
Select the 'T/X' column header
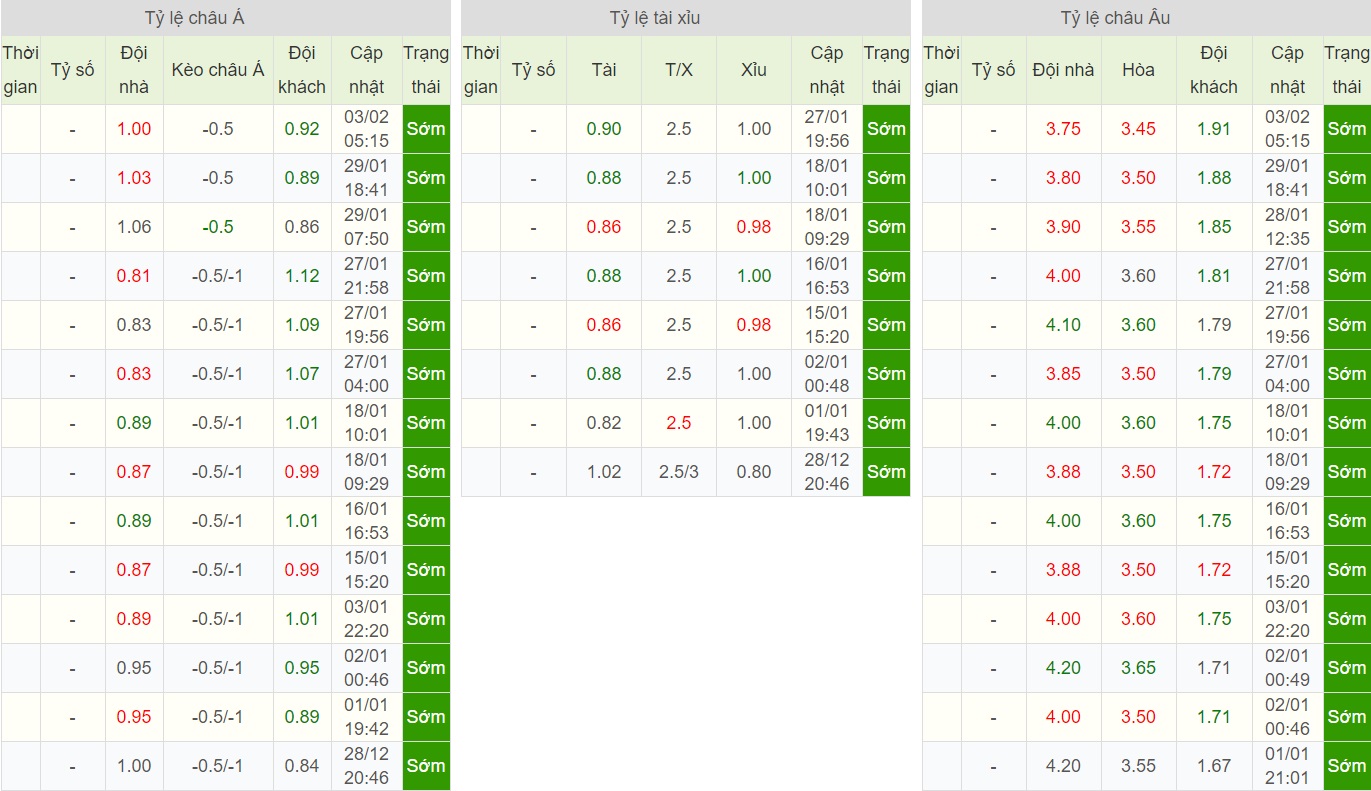click(679, 70)
